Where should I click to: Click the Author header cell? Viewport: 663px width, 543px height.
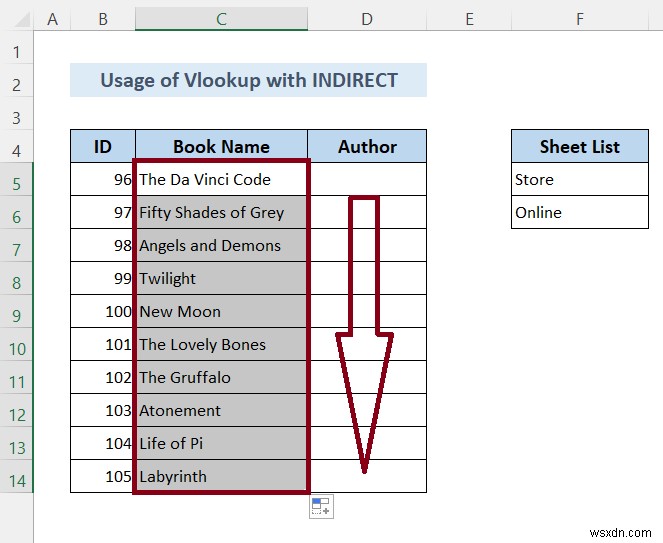coord(367,146)
